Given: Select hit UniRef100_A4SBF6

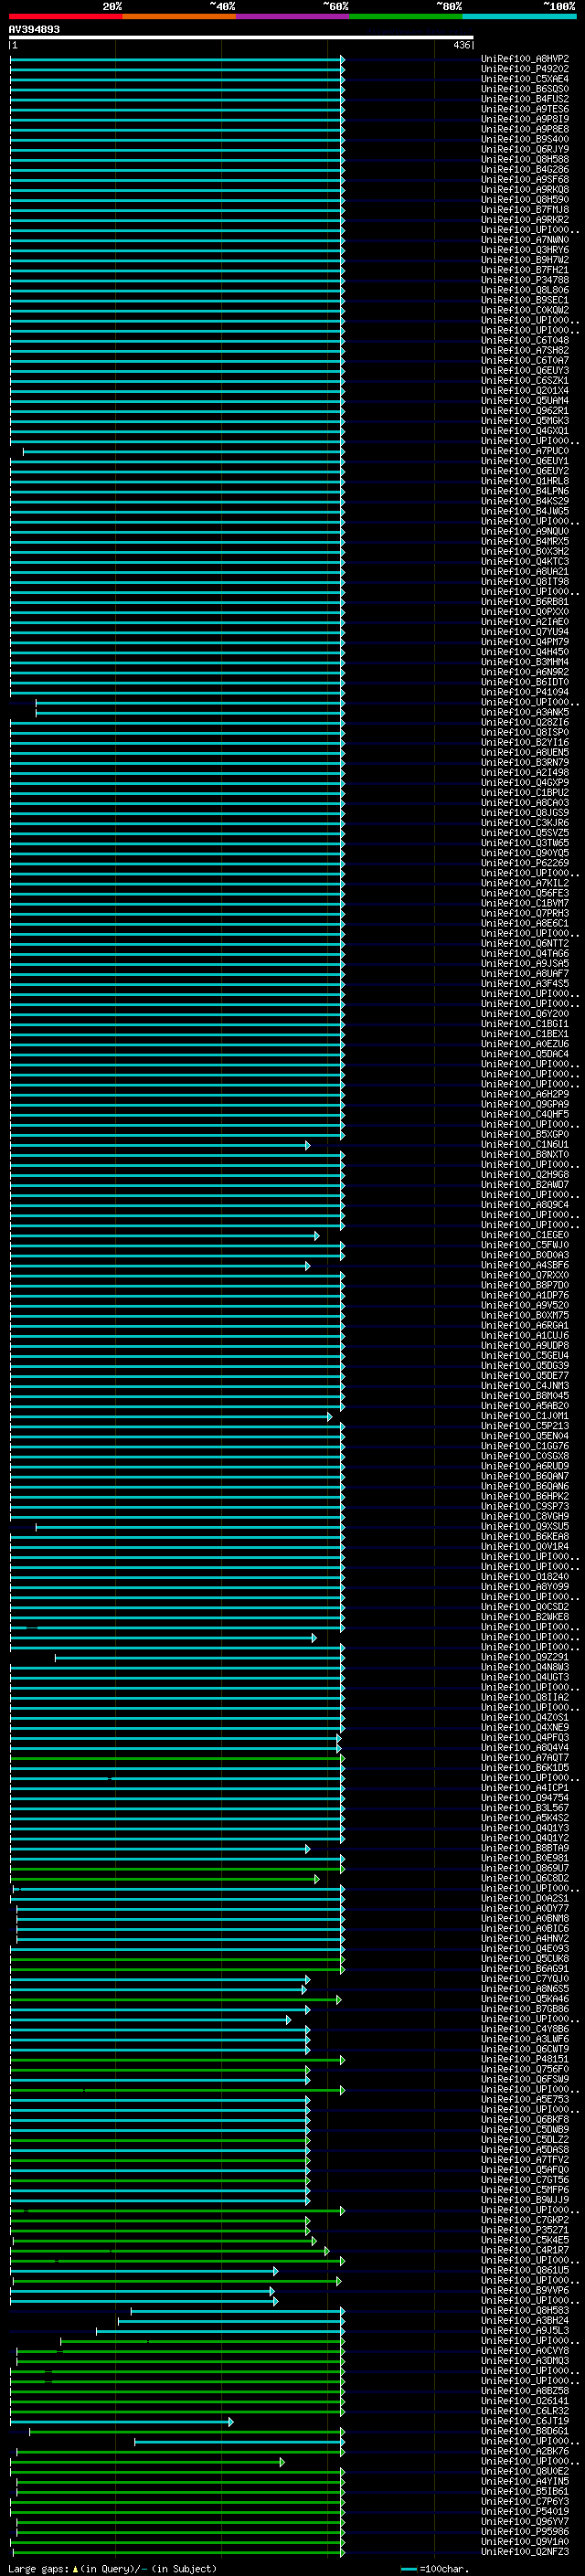Looking at the screenshot, I should pos(525,1265).
